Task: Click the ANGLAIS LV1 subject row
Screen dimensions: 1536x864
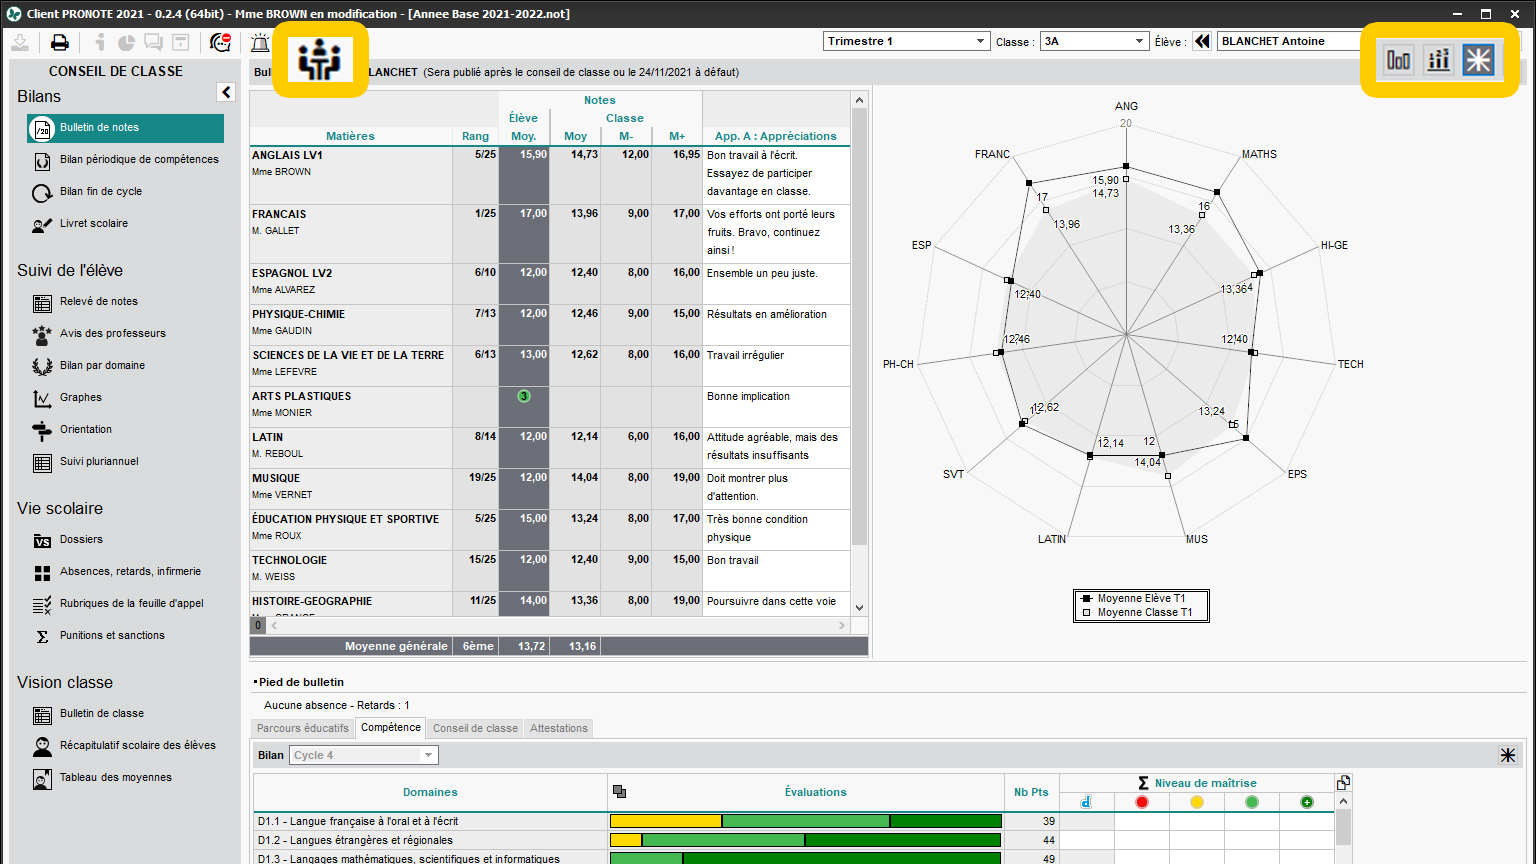Action: click(550, 175)
